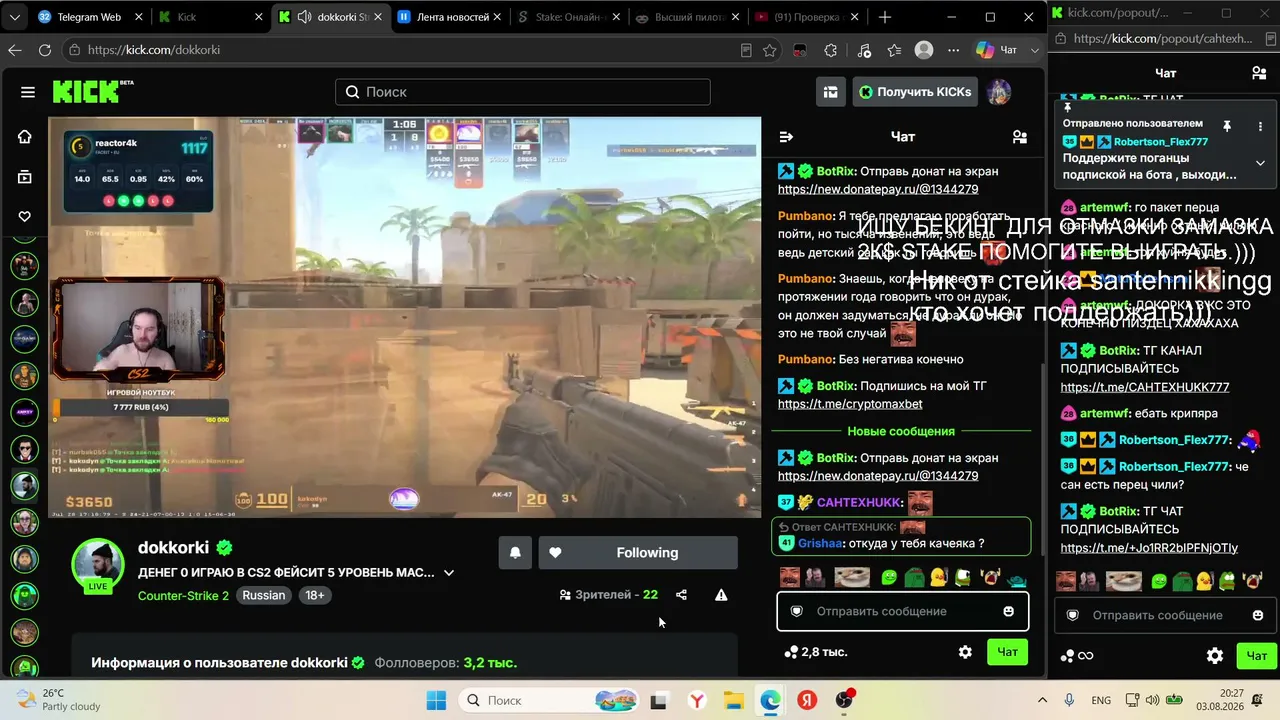Open main chat settings gear

coord(965,652)
